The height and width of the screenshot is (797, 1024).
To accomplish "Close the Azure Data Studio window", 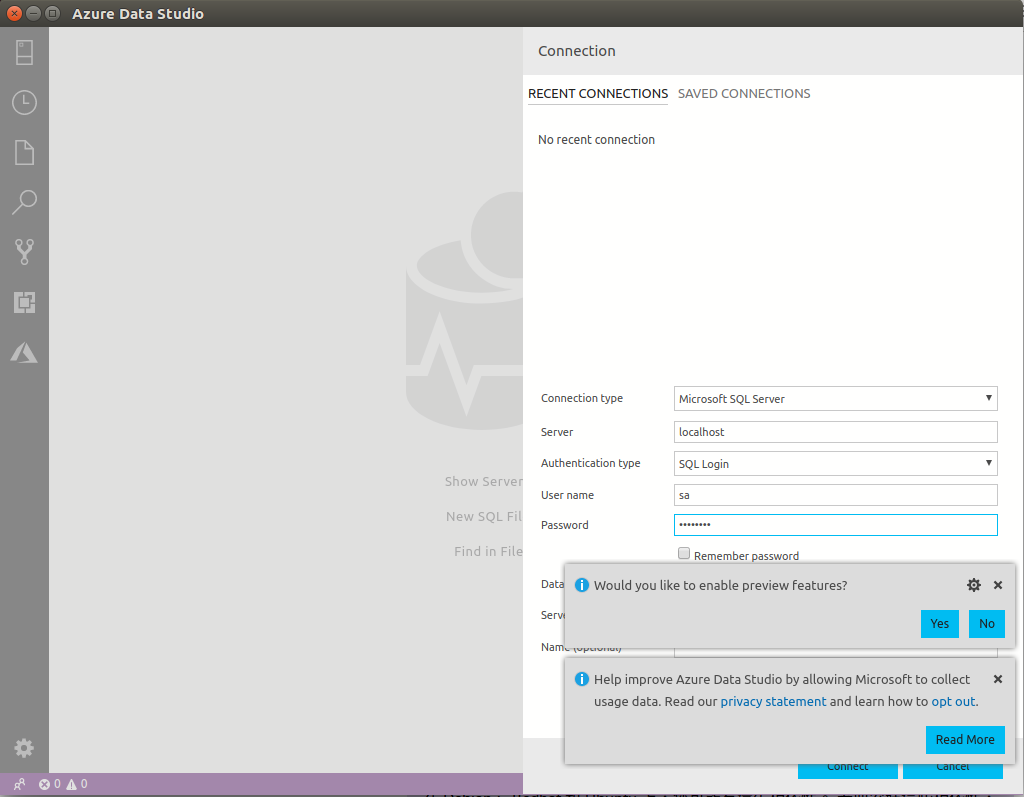I will point(14,13).
